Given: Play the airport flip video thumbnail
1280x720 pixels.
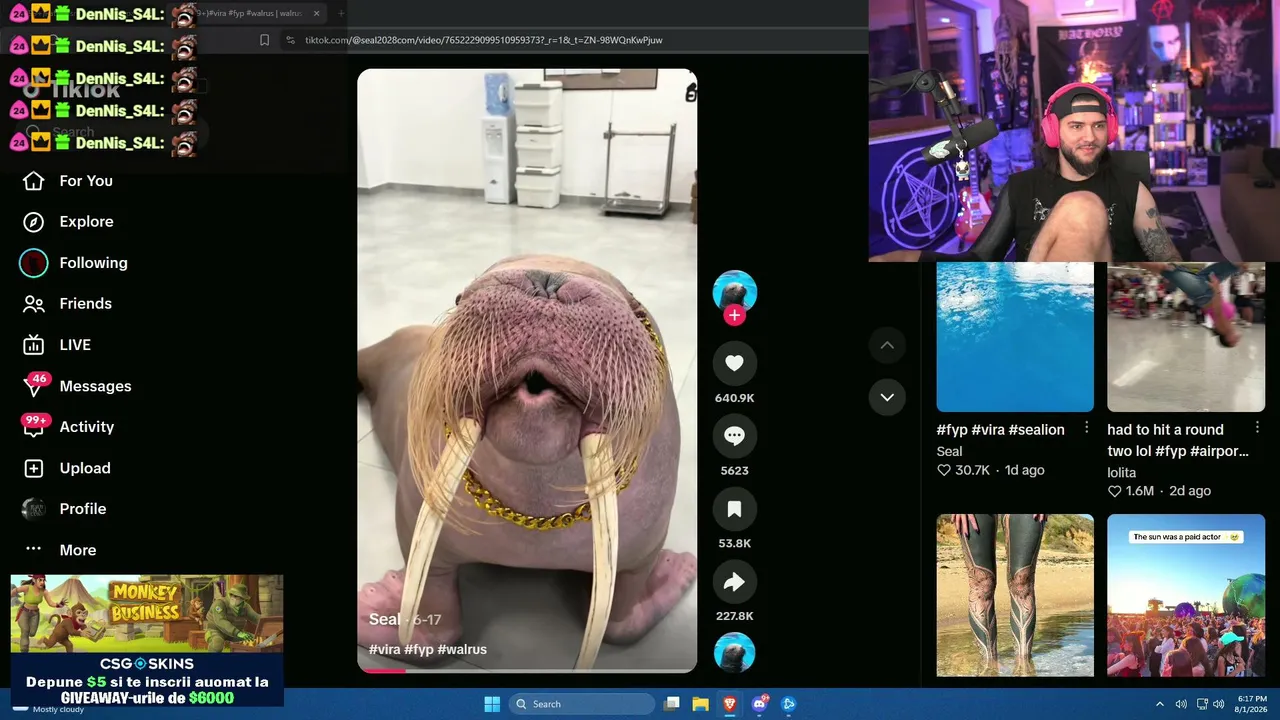Looking at the screenshot, I should 1186,337.
